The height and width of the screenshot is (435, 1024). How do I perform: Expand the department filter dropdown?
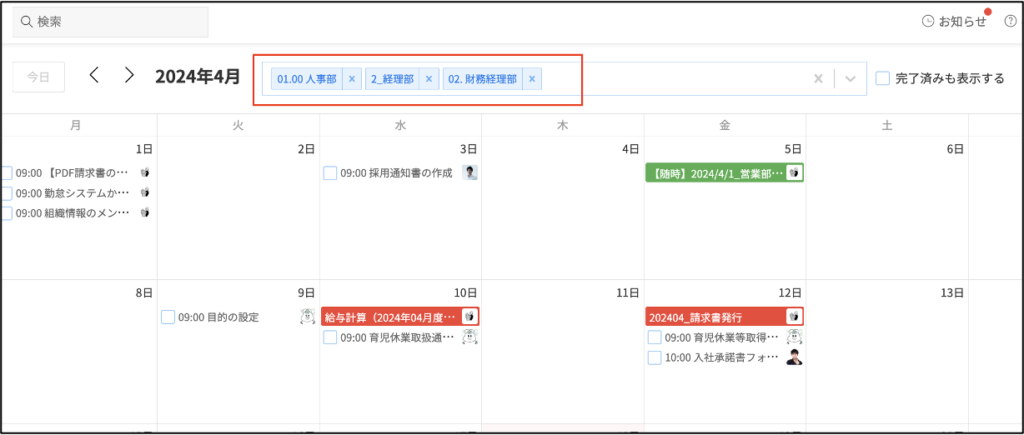(850, 79)
